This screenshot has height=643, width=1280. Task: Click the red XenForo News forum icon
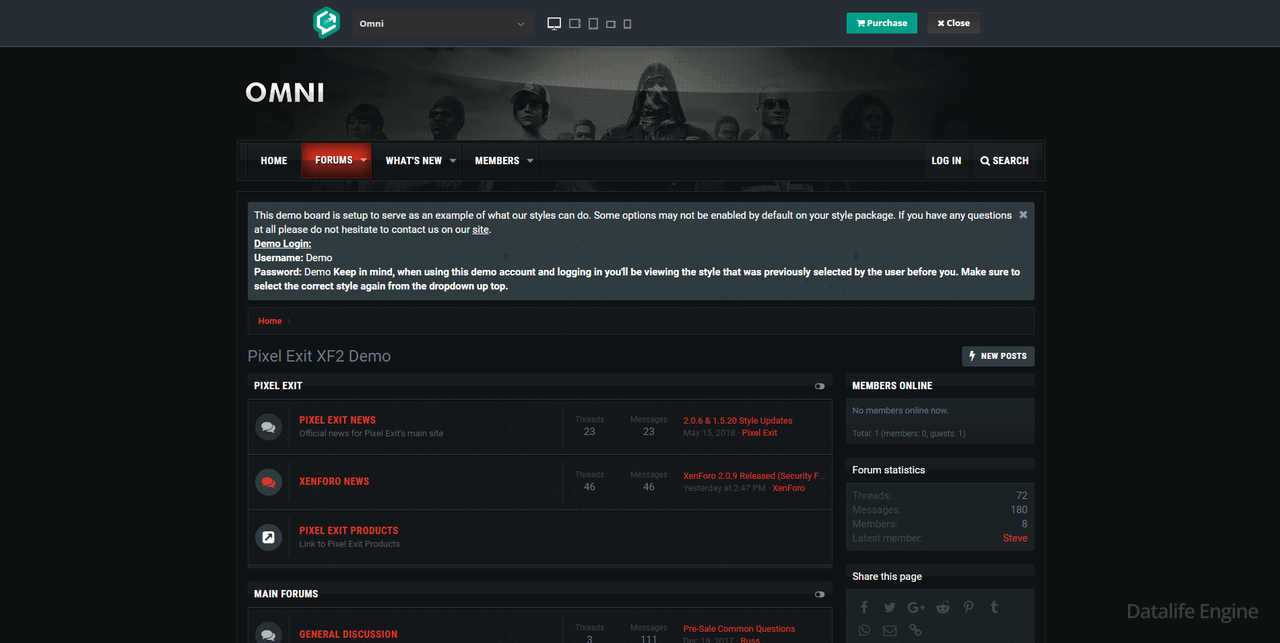tap(268, 482)
